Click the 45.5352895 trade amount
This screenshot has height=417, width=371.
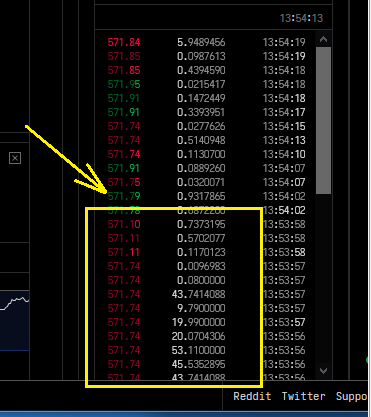(x=198, y=364)
